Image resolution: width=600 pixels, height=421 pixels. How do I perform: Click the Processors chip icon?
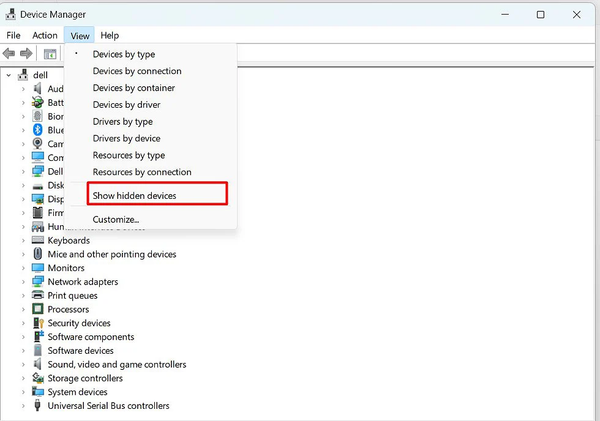coord(37,310)
